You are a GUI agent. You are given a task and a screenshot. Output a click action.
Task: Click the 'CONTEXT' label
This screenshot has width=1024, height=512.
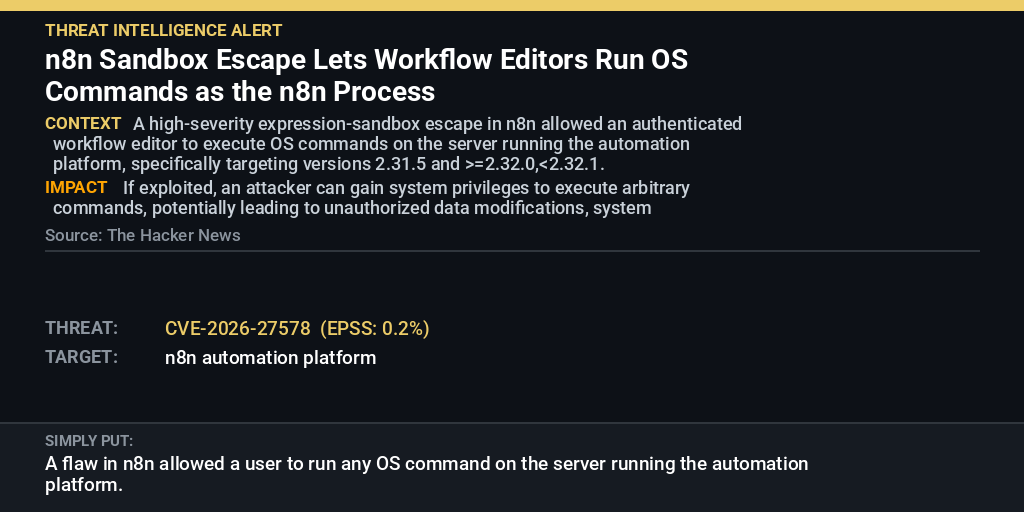[x=83, y=123]
